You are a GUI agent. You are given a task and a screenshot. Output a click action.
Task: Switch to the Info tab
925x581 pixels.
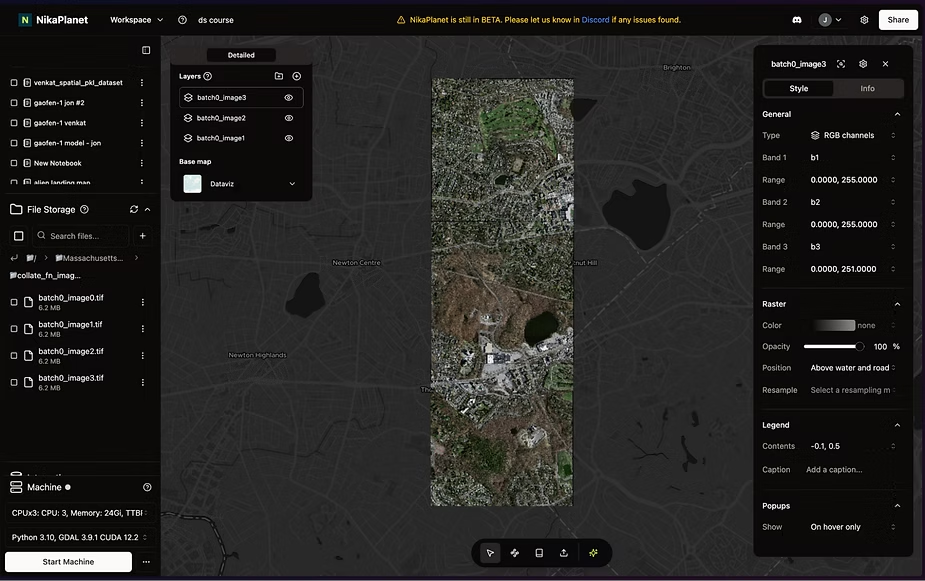867,88
